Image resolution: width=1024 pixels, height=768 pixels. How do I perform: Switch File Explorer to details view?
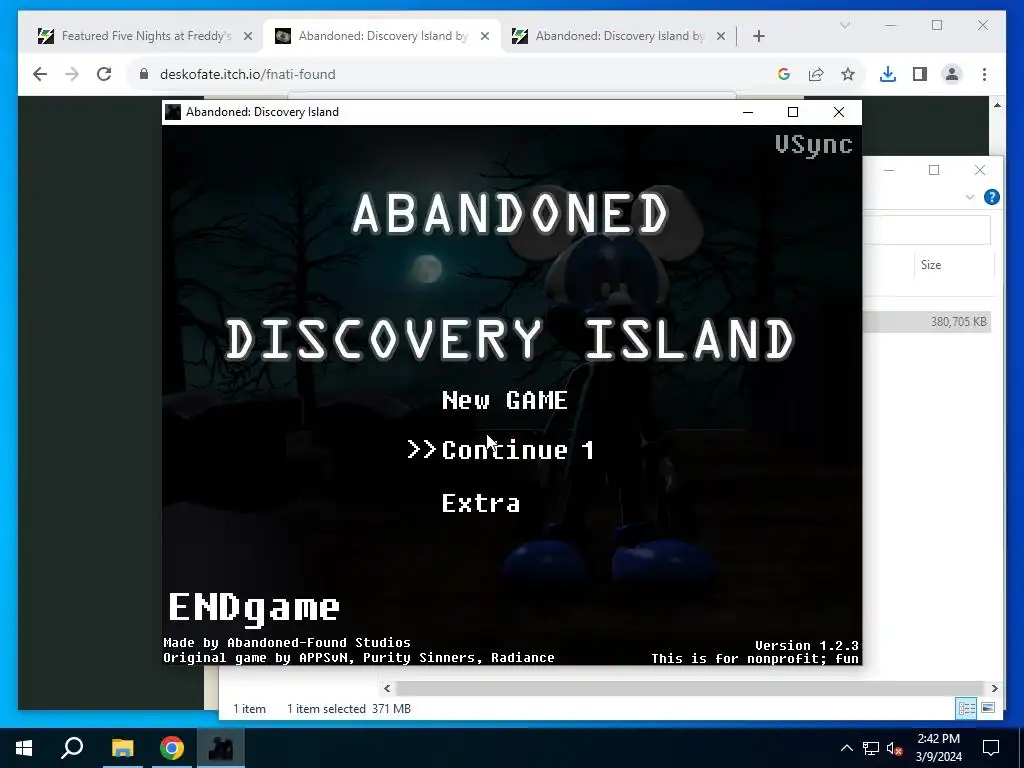coord(967,708)
